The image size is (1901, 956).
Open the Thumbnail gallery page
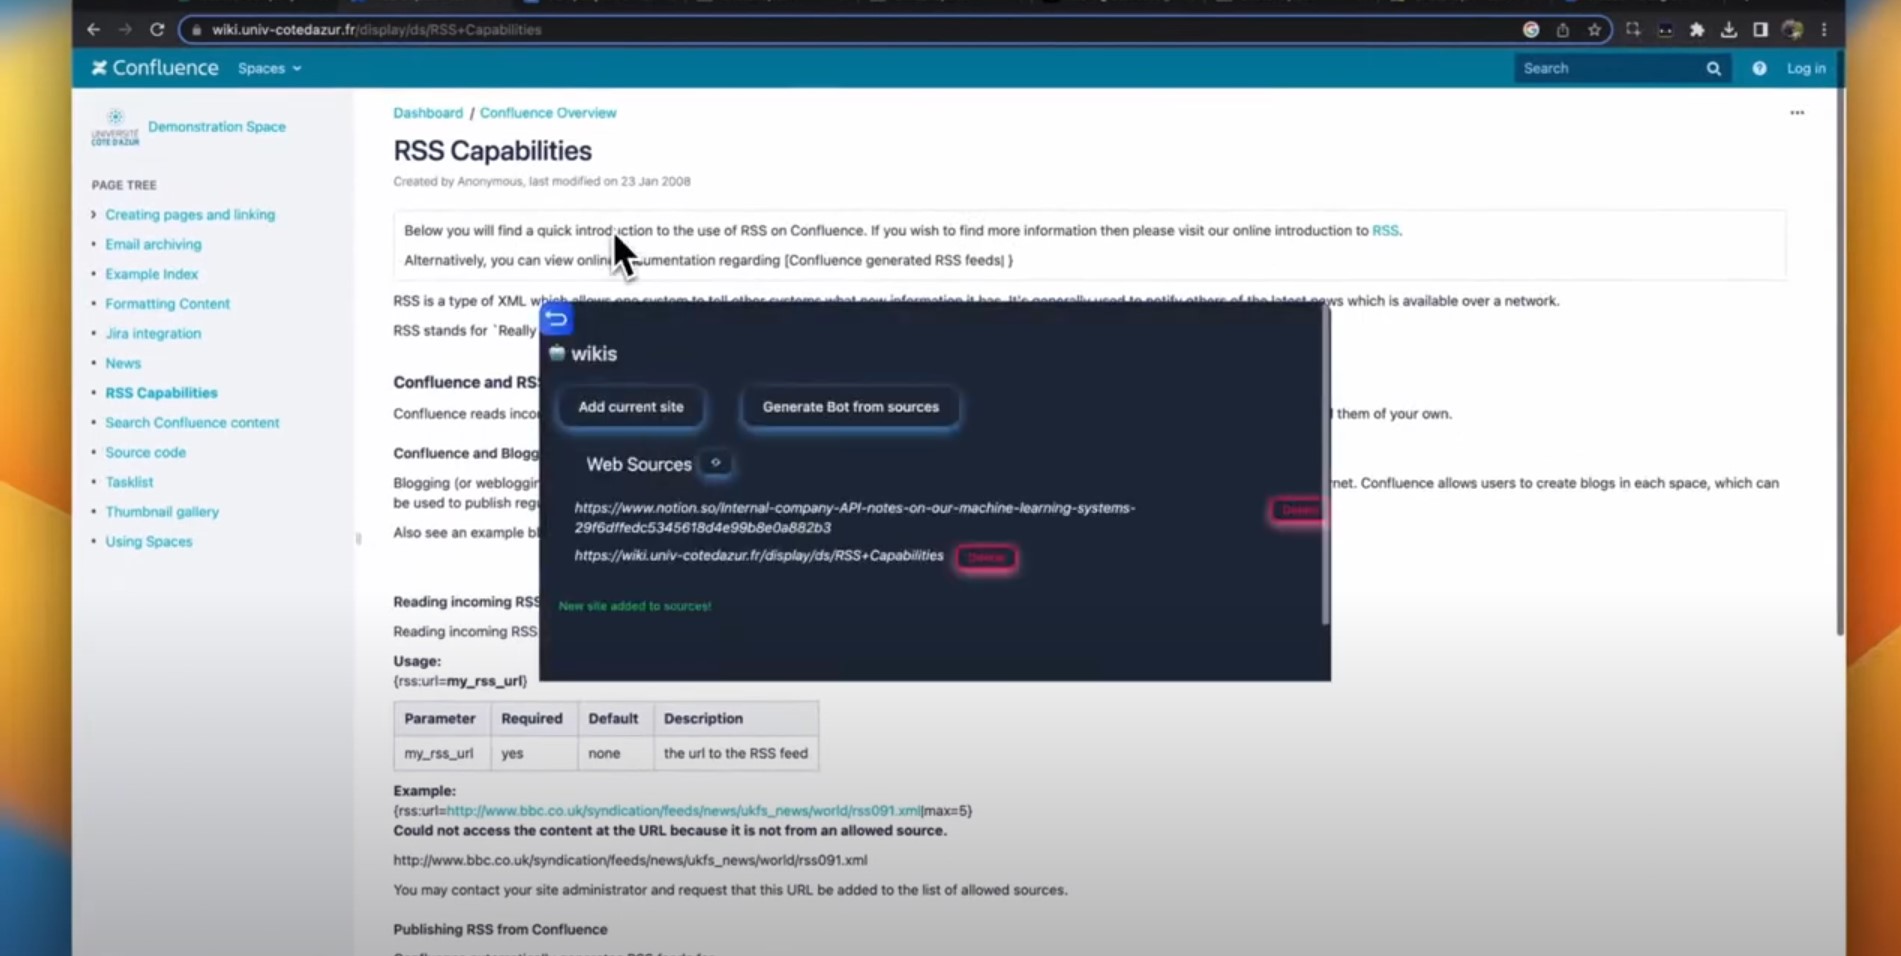click(162, 512)
